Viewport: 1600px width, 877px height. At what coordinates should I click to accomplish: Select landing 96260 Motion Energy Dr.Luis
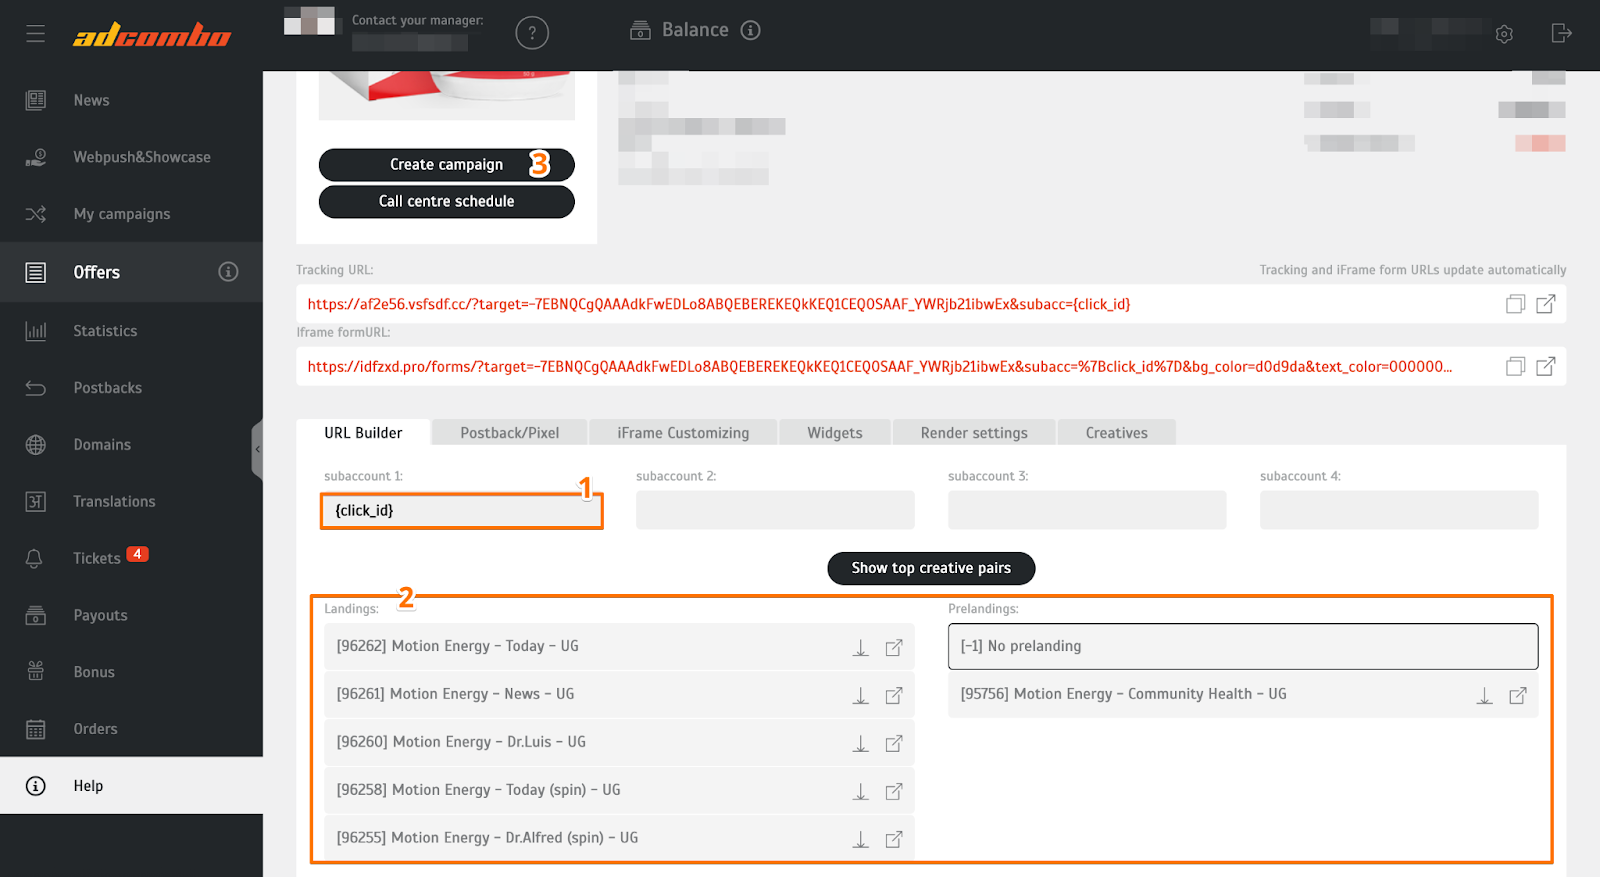[x=580, y=742]
